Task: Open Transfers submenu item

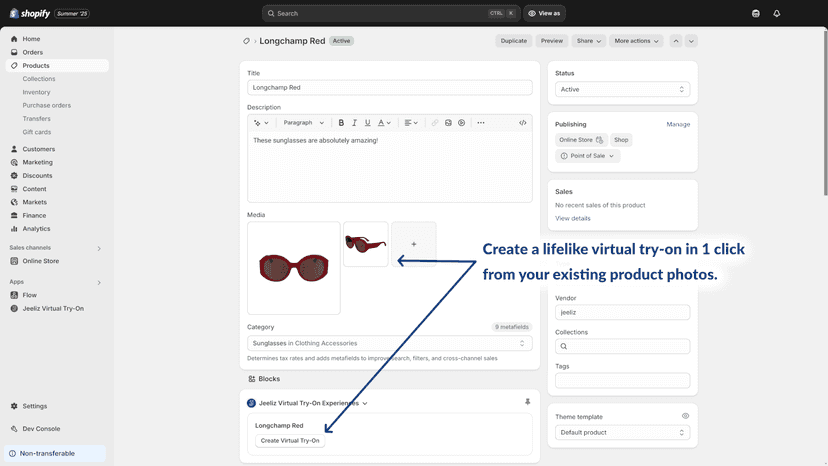Action: point(36,118)
